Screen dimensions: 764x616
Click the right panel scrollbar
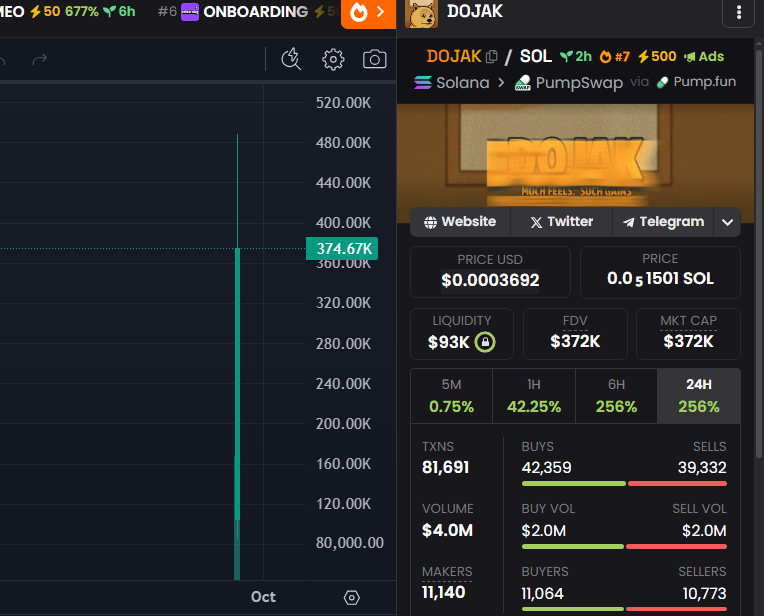(759, 253)
